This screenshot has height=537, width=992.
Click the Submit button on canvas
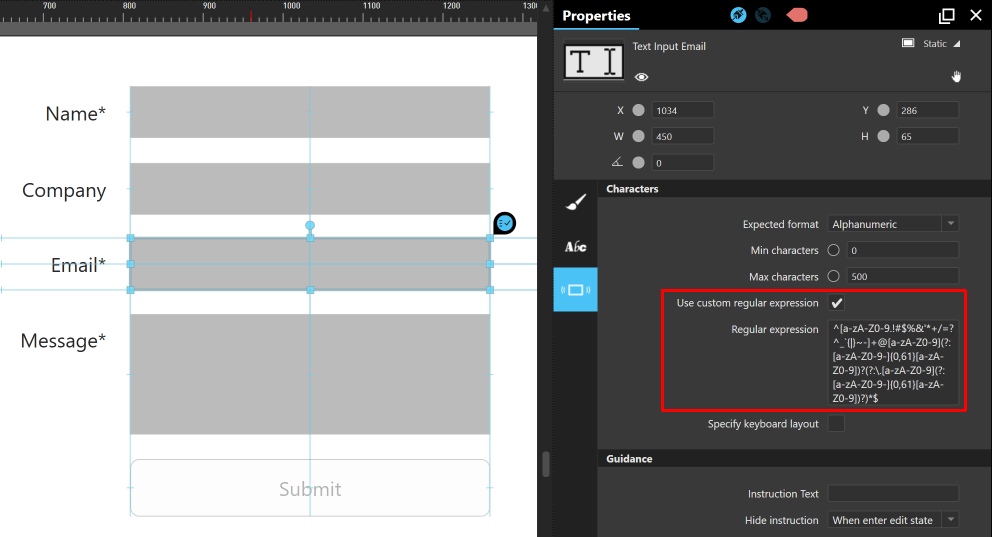point(310,488)
